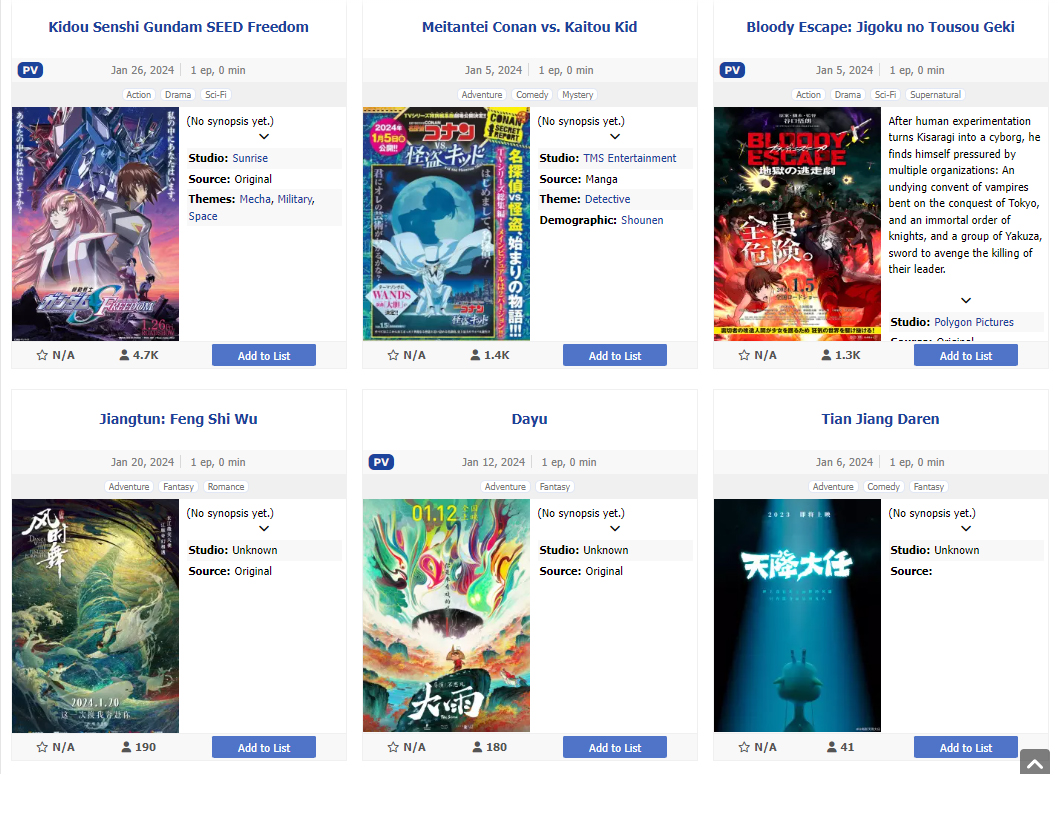Viewport: 1058px width, 830px height.
Task: Add Jiangtun: Feng Shi Wu to list
Action: tap(264, 748)
